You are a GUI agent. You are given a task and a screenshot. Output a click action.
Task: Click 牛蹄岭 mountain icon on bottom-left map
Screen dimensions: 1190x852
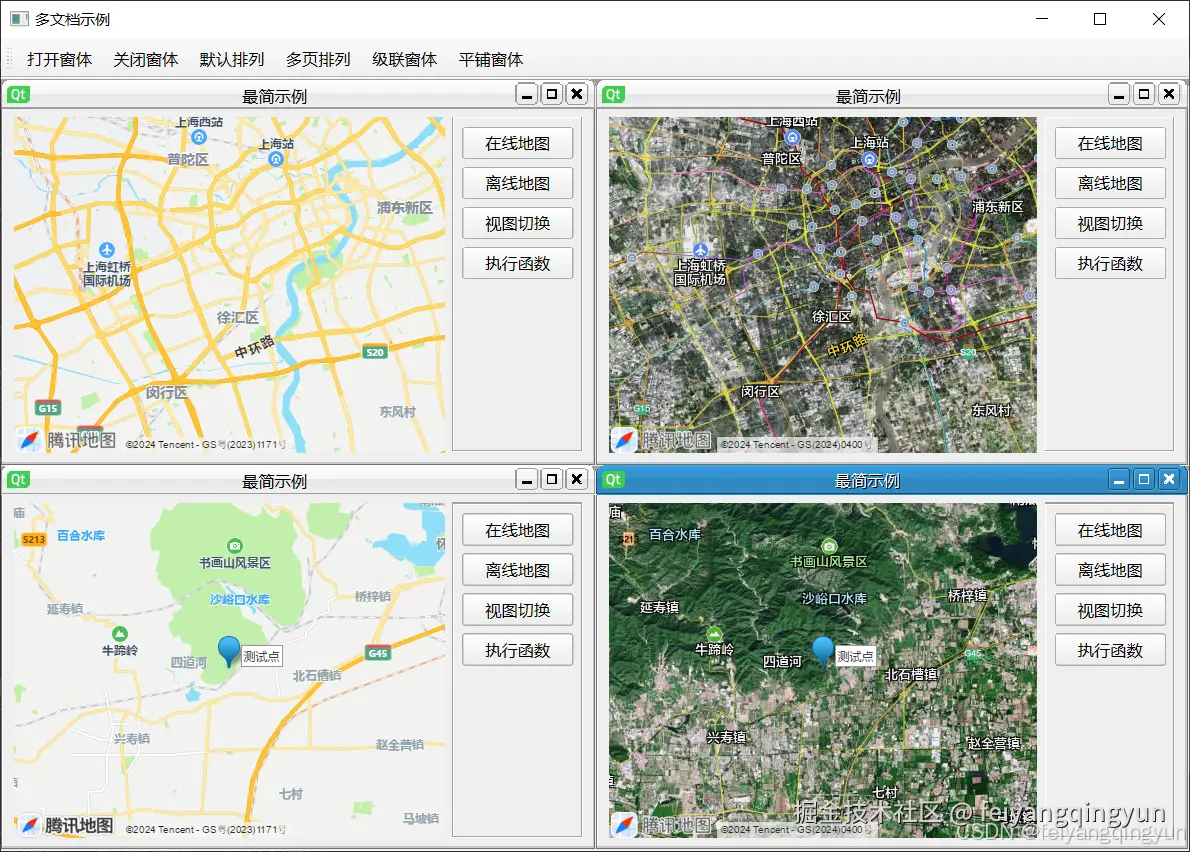click(120, 633)
